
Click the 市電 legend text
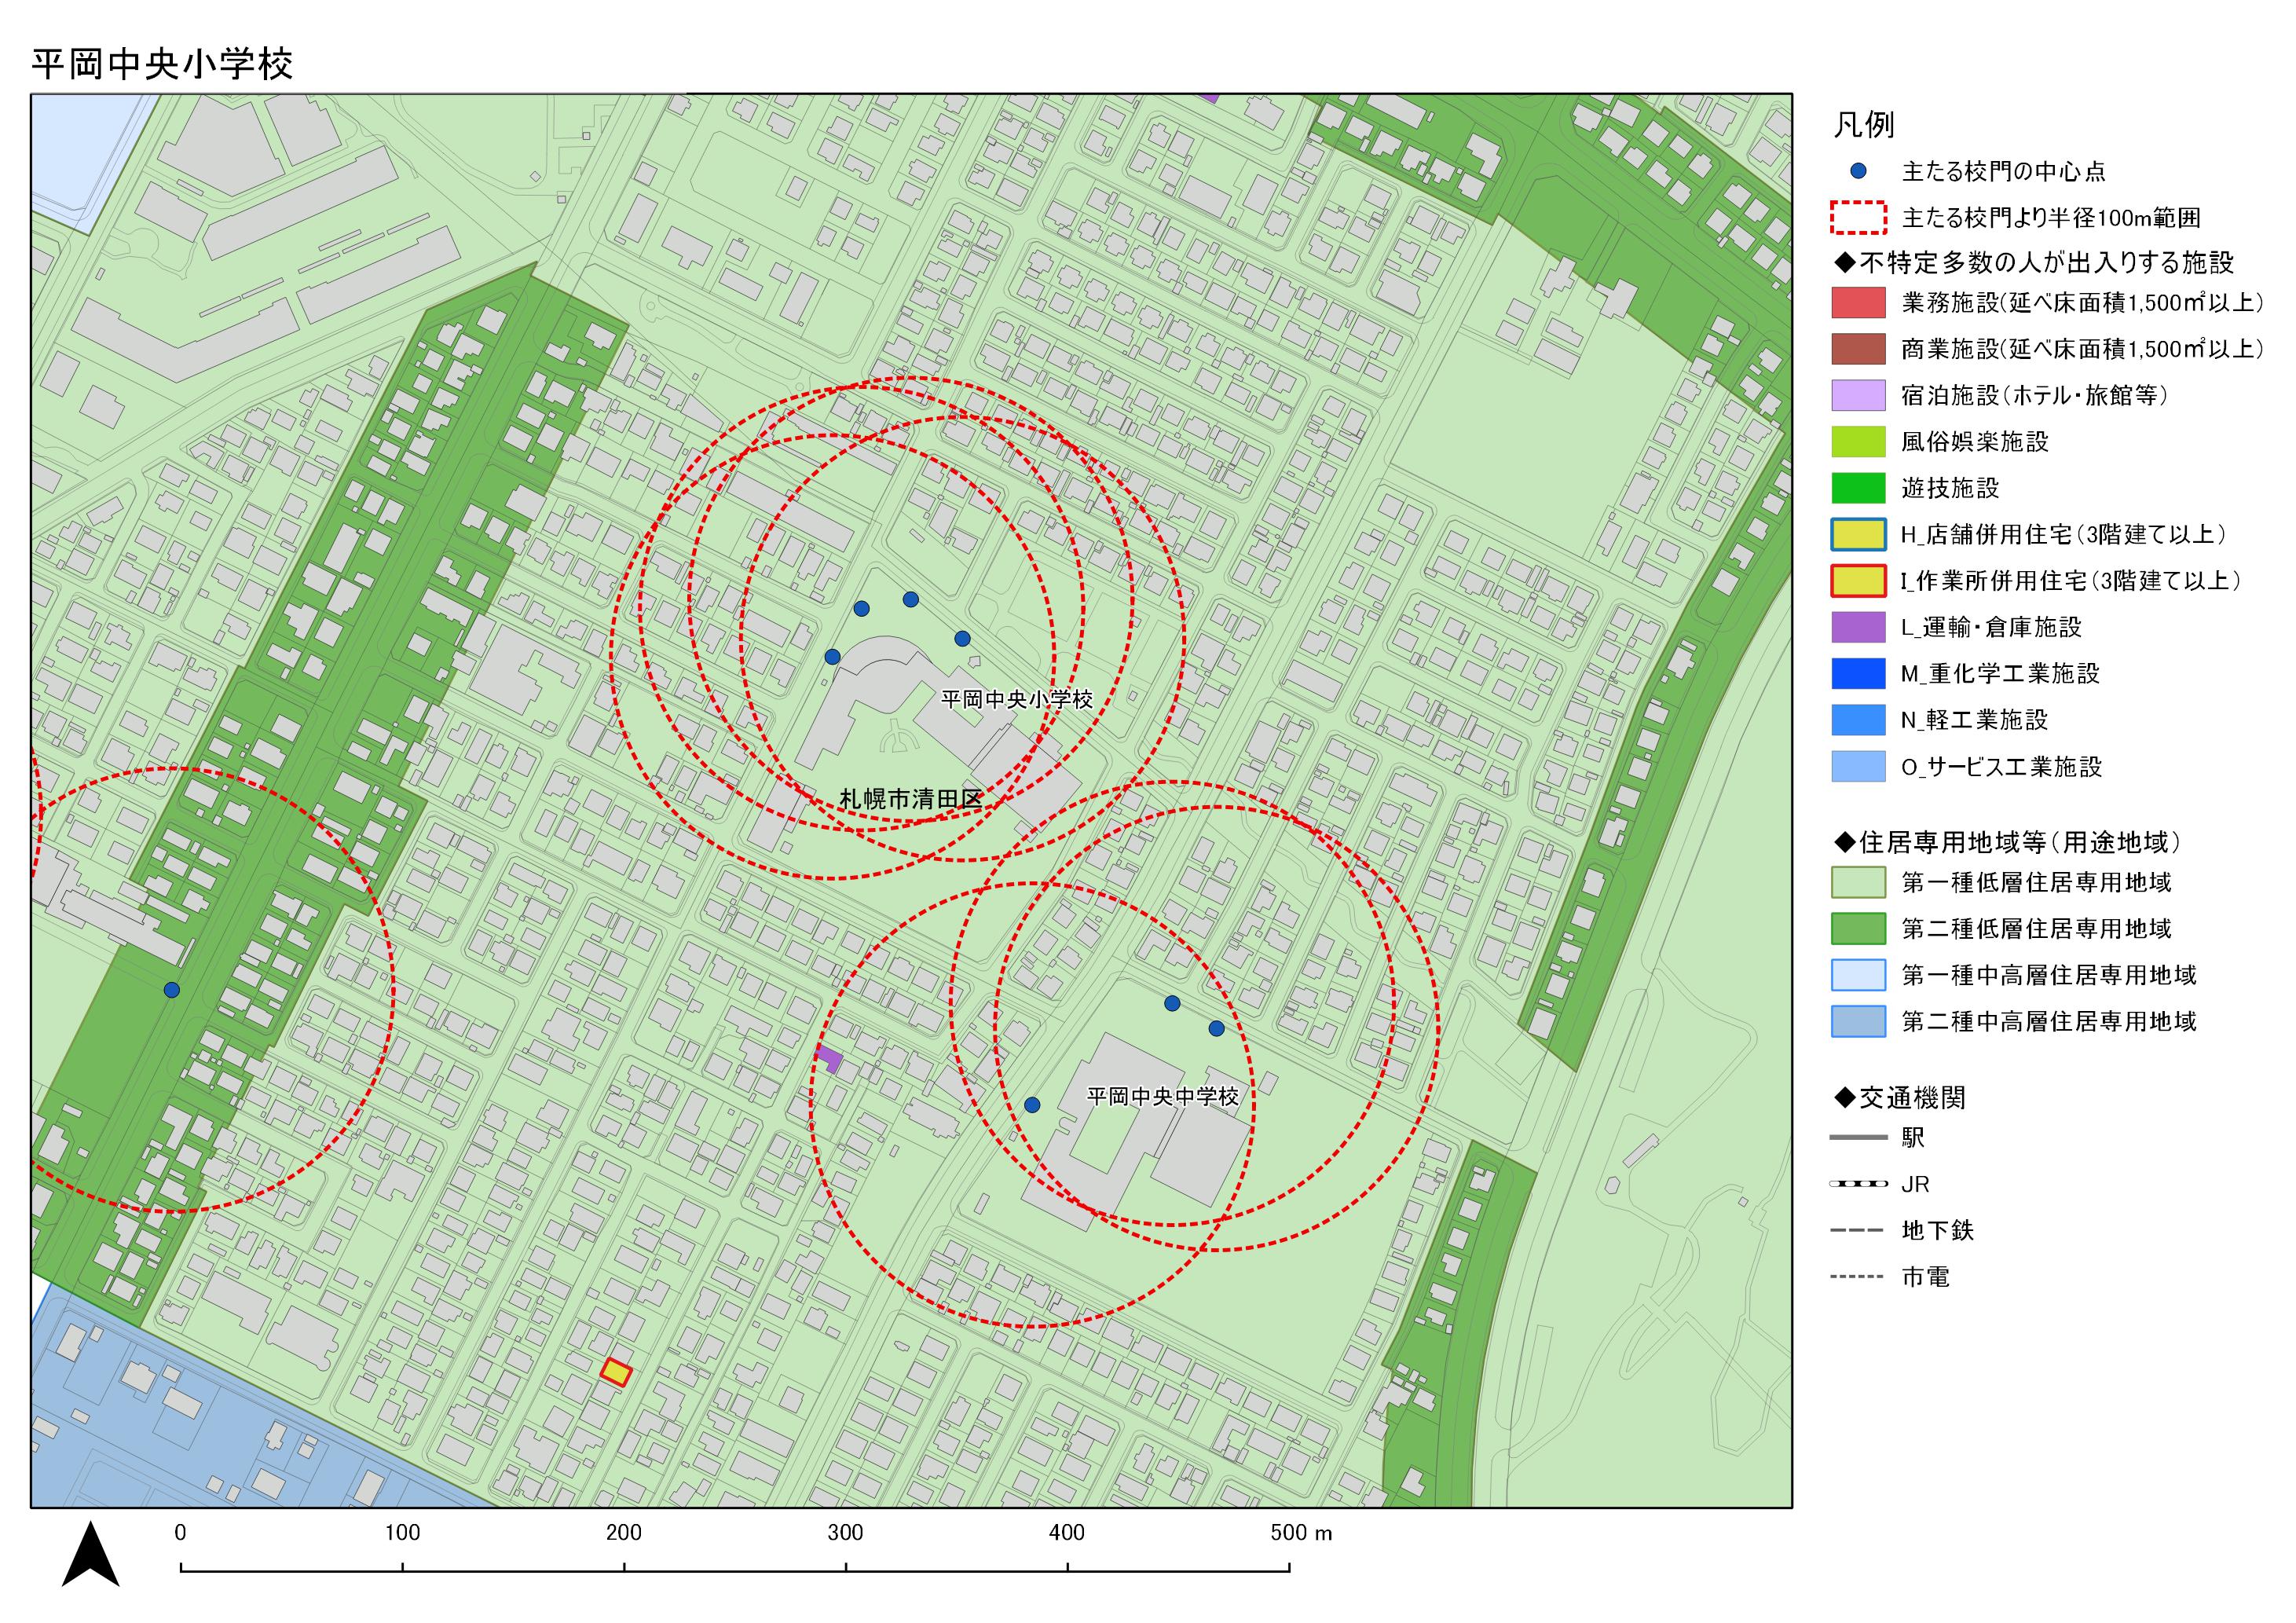tap(1925, 1277)
